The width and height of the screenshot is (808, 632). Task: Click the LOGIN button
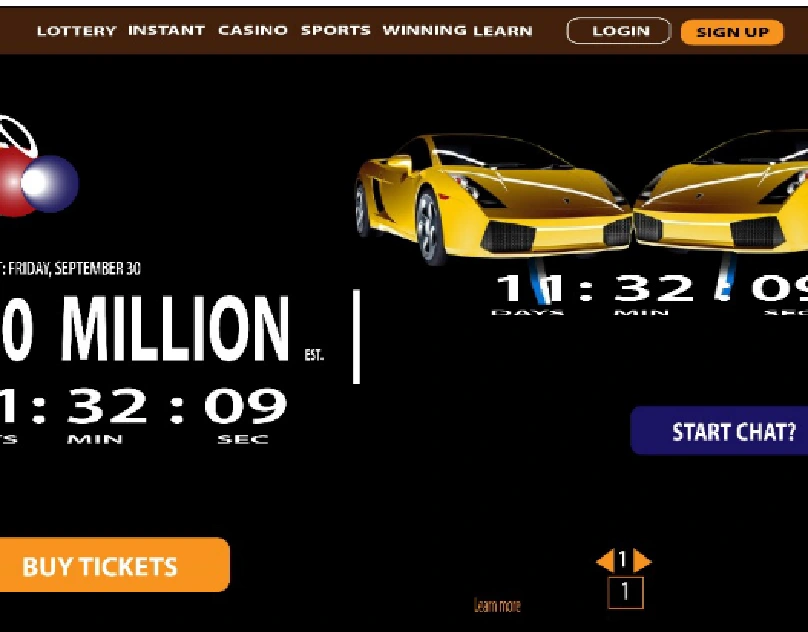[x=619, y=31]
